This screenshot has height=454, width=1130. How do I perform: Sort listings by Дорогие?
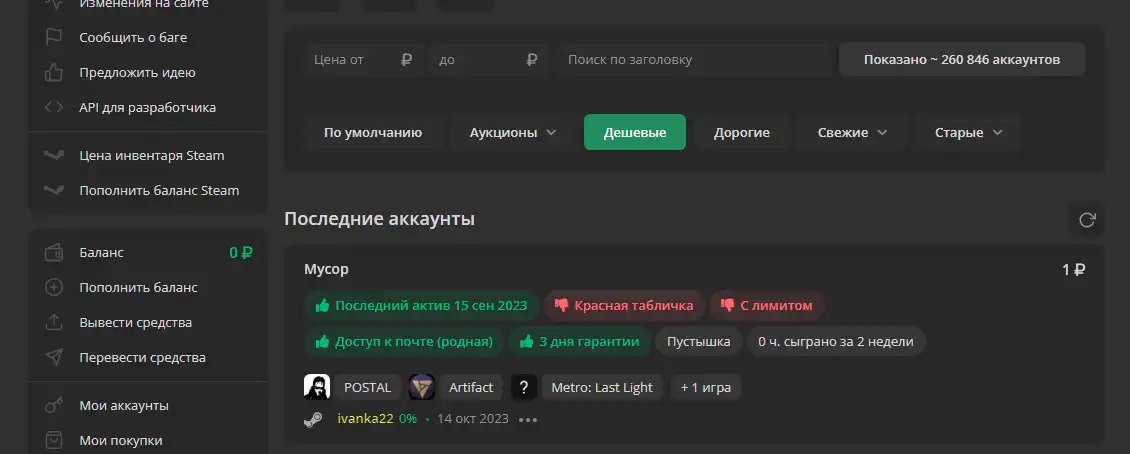coord(741,132)
